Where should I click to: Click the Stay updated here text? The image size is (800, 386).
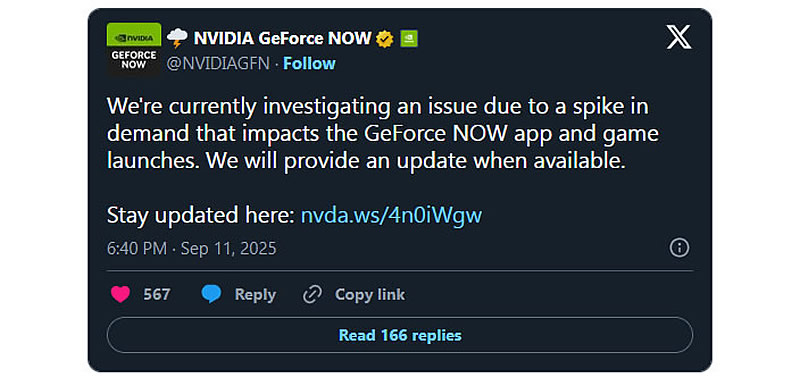tap(201, 215)
